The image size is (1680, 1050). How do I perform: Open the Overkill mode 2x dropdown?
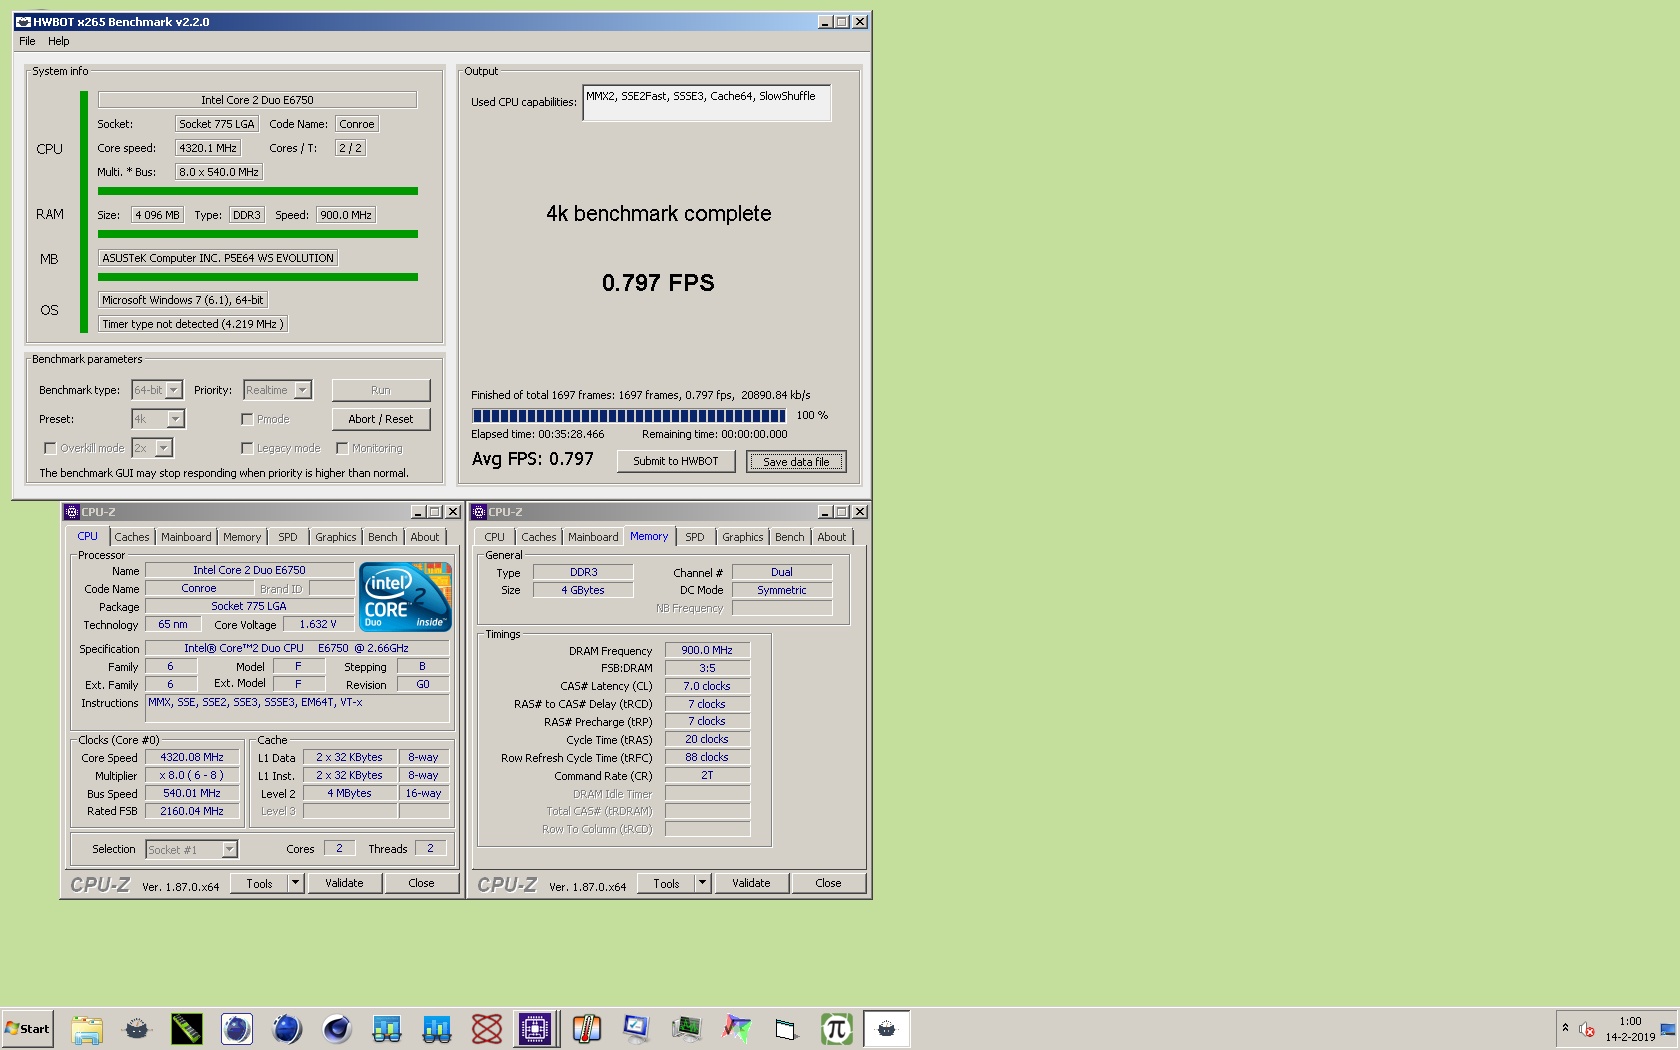point(163,448)
